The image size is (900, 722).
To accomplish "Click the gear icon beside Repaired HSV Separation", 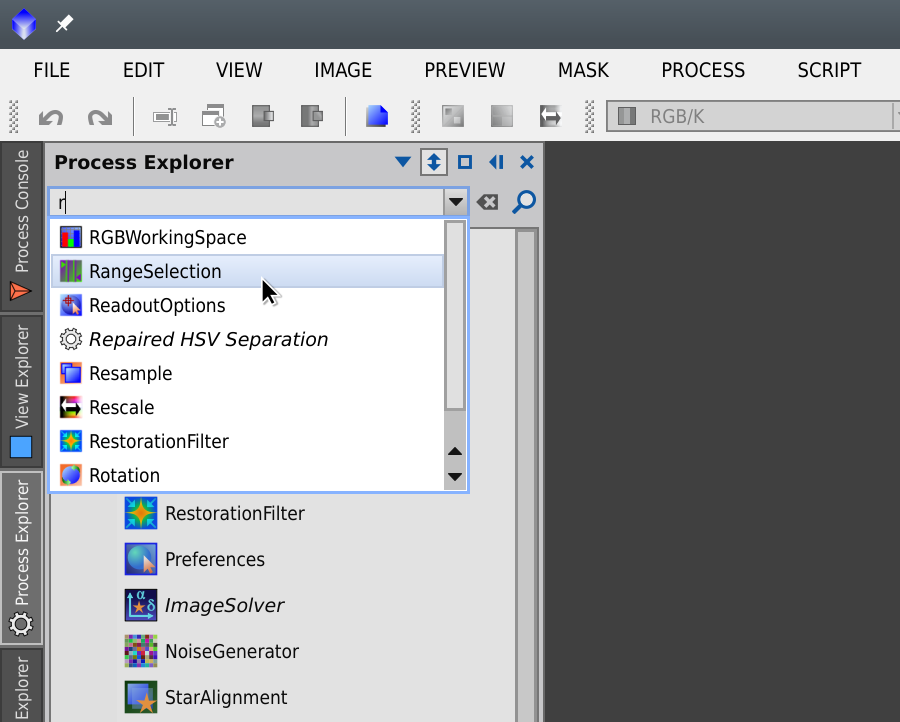I will click(x=71, y=339).
